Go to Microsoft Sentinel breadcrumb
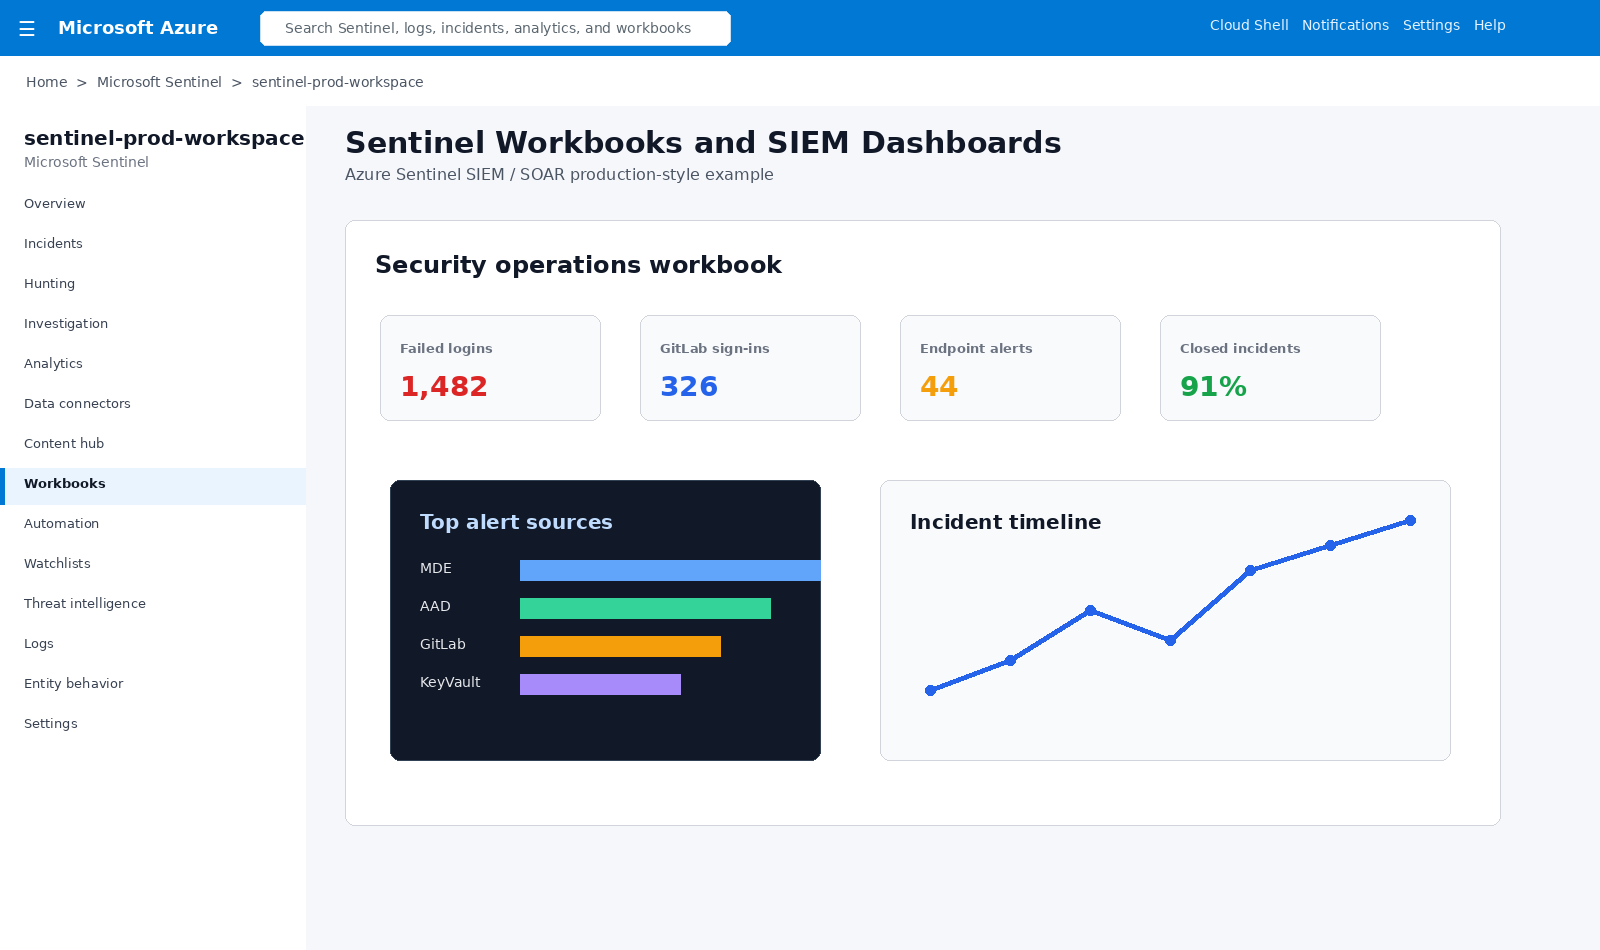Viewport: 1600px width, 950px height. [159, 82]
